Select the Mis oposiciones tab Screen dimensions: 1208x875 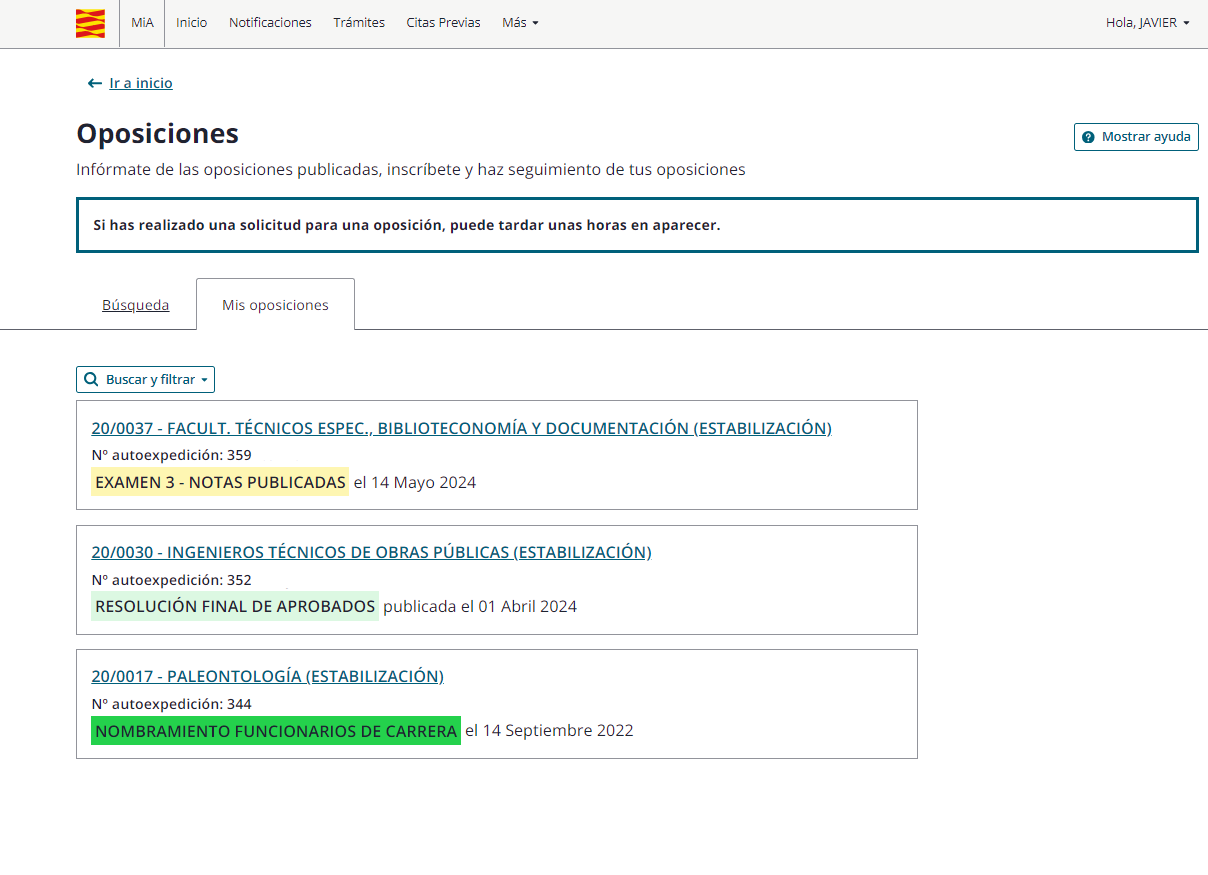click(275, 305)
